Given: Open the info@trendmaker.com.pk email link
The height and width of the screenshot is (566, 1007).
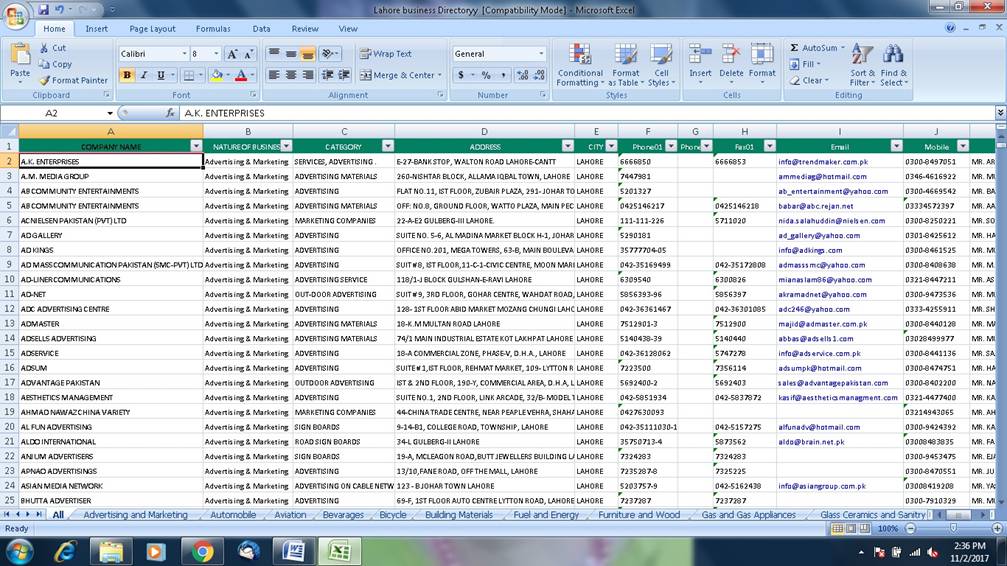Looking at the screenshot, I should click(823, 161).
